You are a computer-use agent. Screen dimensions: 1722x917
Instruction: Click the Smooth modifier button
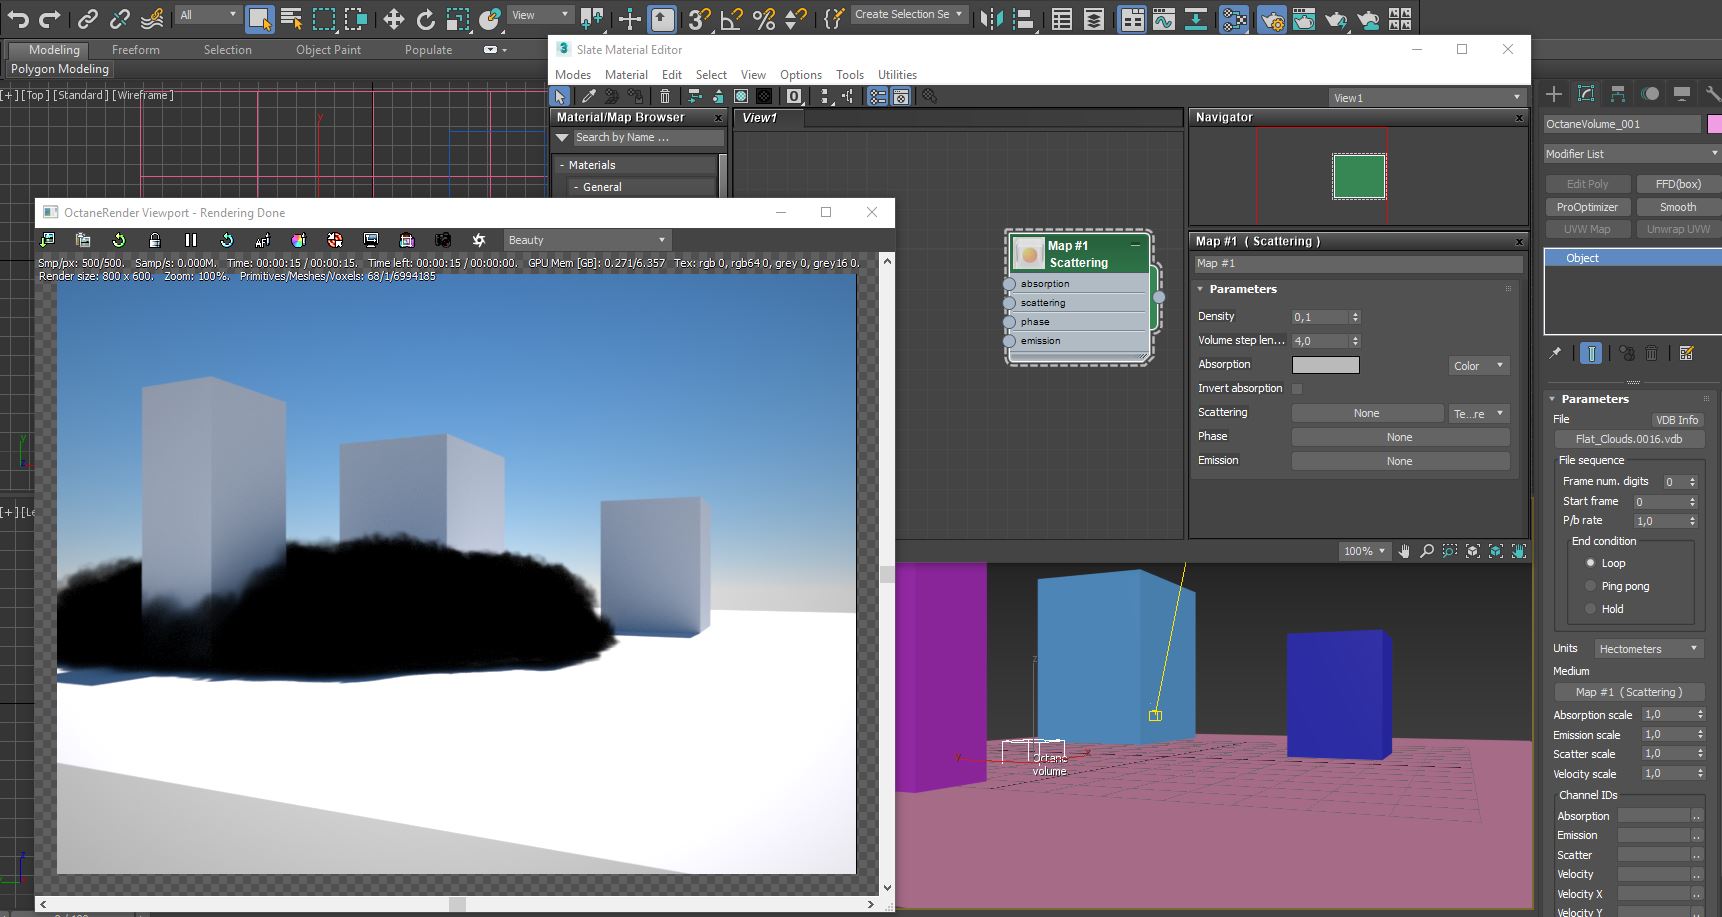[1678, 207]
